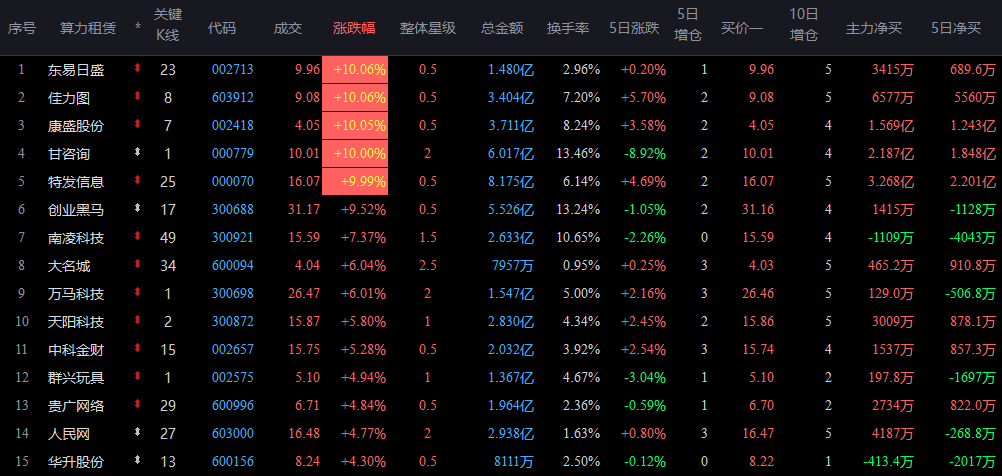Sort by the 总金额 column header
The image size is (1002, 476).
pyautogui.click(x=502, y=28)
